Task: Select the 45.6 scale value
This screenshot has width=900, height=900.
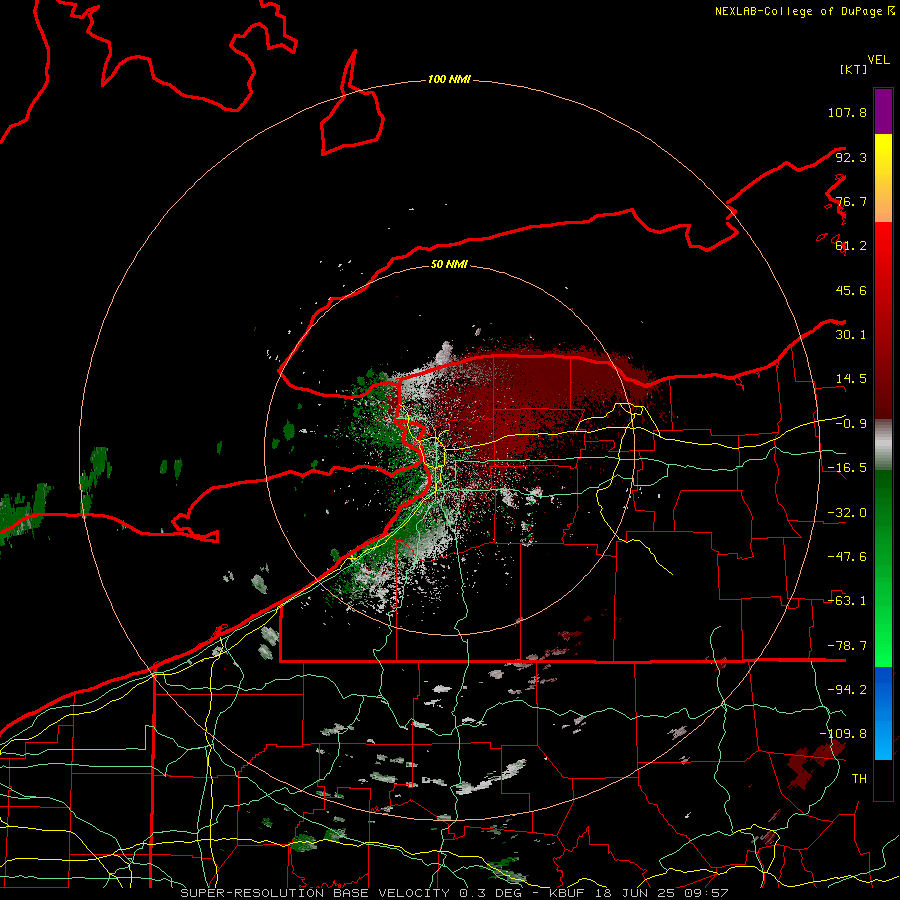Action: pyautogui.click(x=851, y=290)
